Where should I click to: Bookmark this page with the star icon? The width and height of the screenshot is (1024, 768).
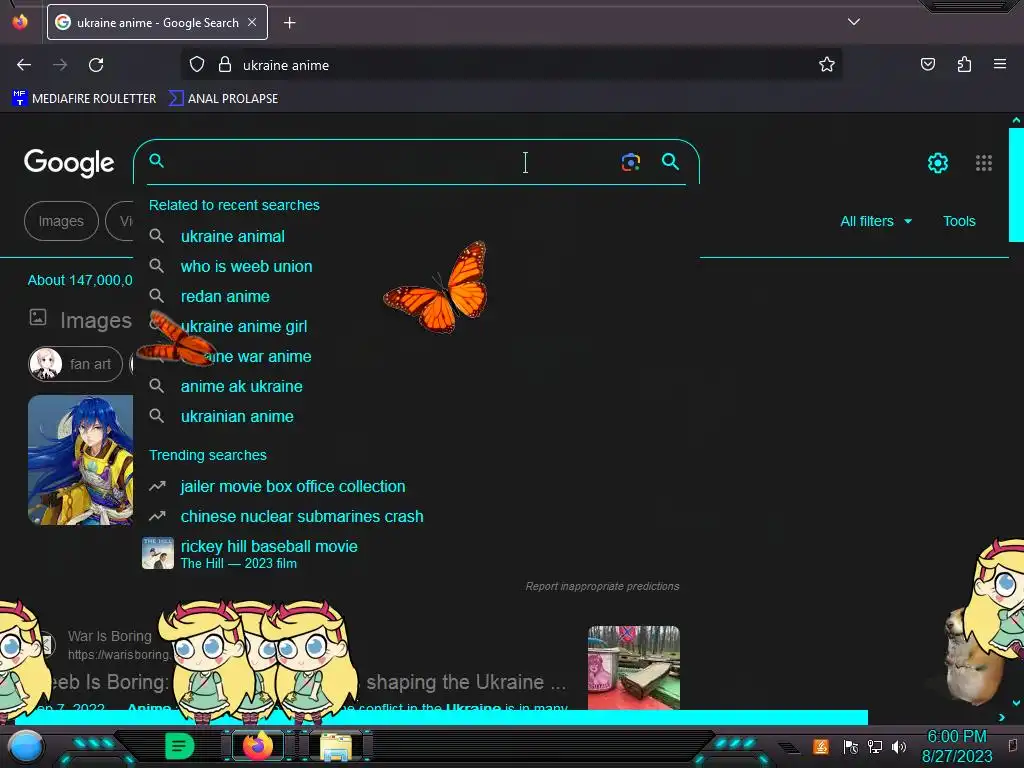tap(827, 65)
